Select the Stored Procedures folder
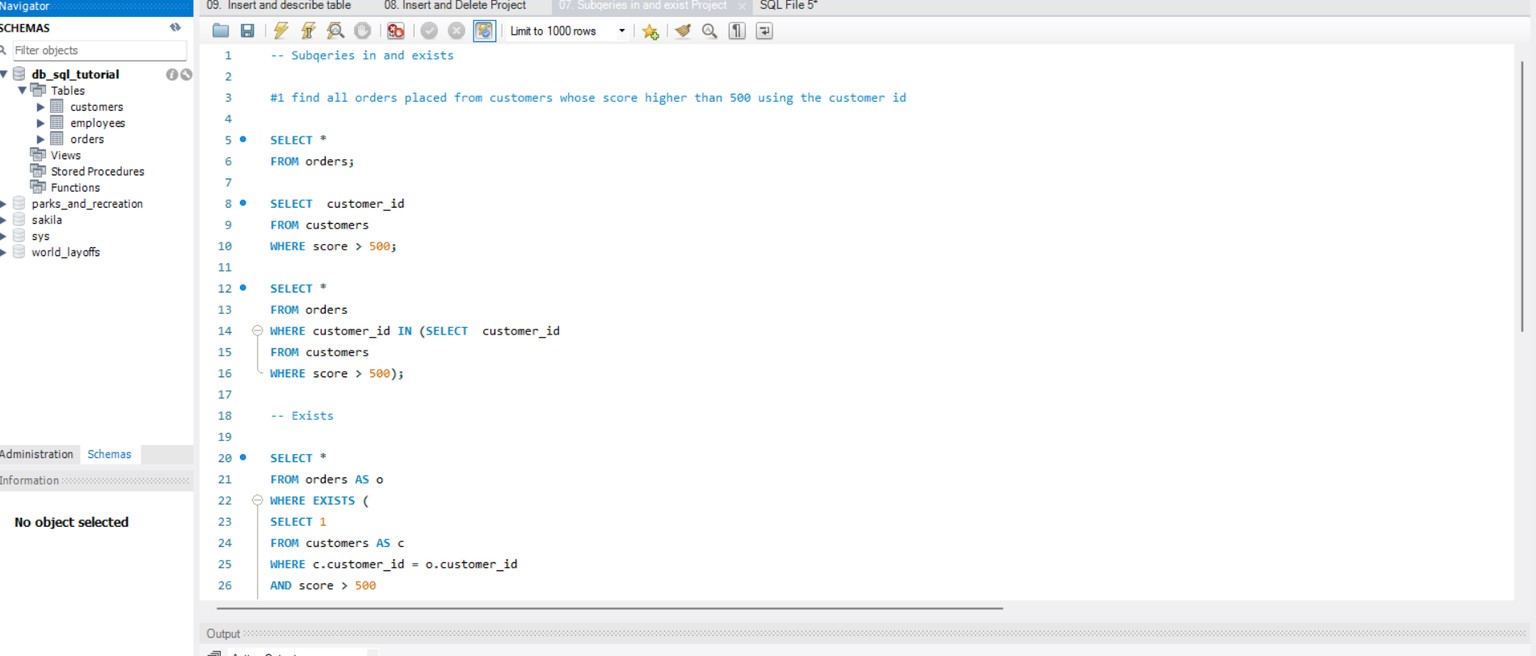The width and height of the screenshot is (1536, 656). 97,171
